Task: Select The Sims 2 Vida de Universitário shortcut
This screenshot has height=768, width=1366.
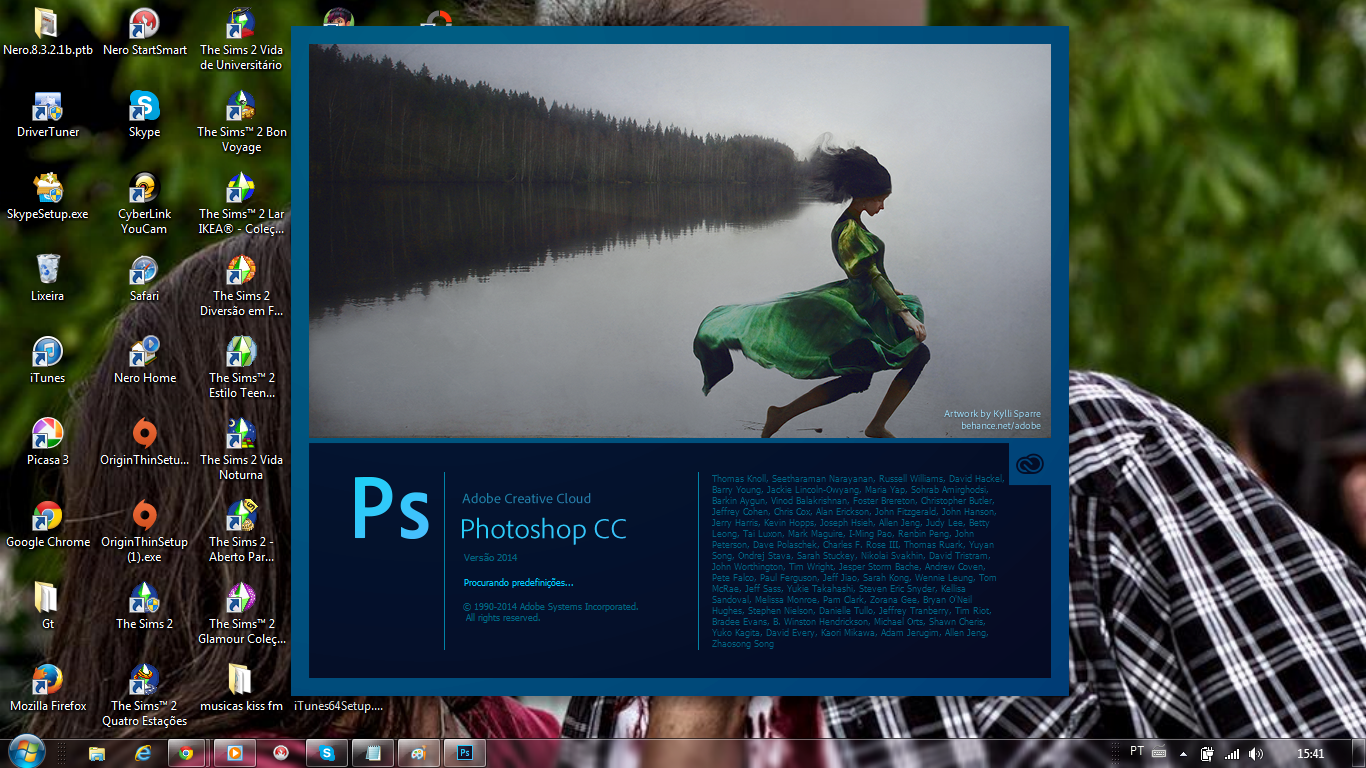Action: (241, 38)
